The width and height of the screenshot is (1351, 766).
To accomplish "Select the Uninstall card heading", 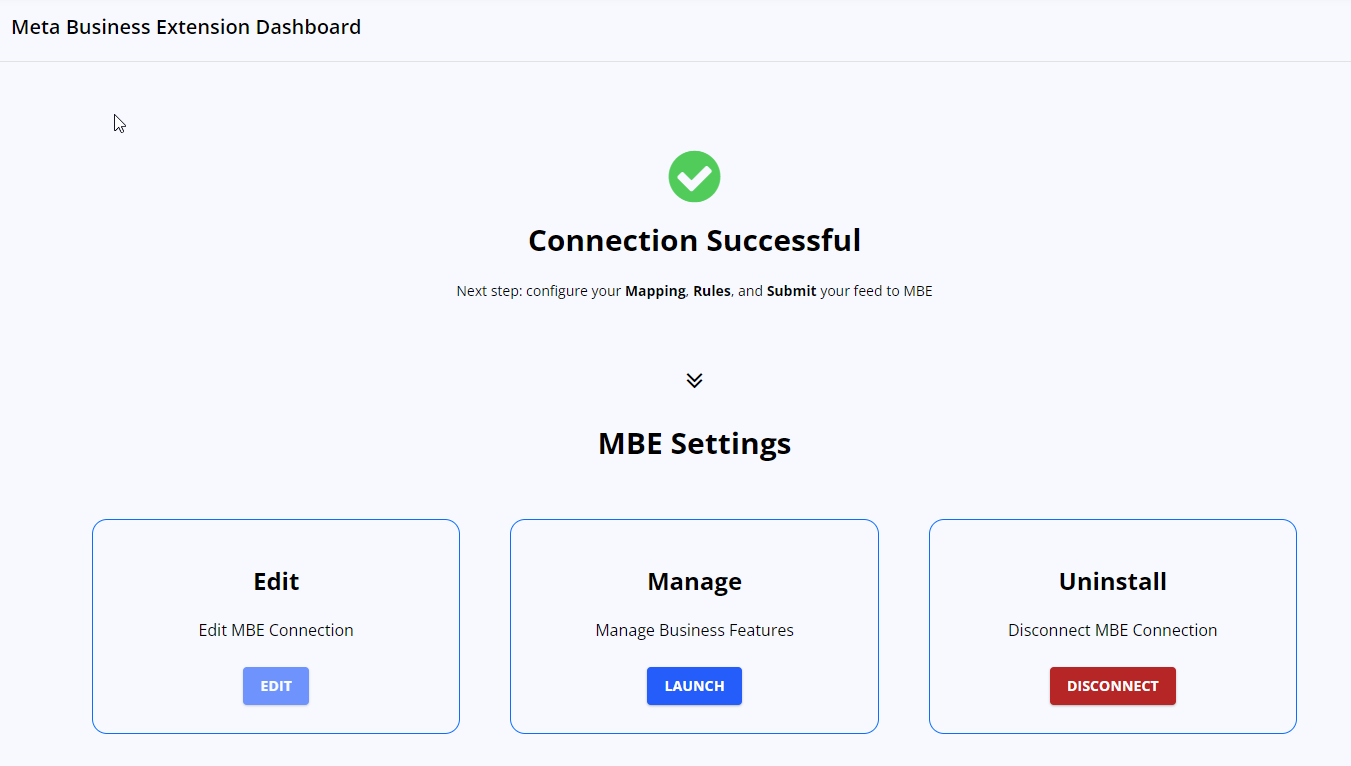I will coord(1112,581).
